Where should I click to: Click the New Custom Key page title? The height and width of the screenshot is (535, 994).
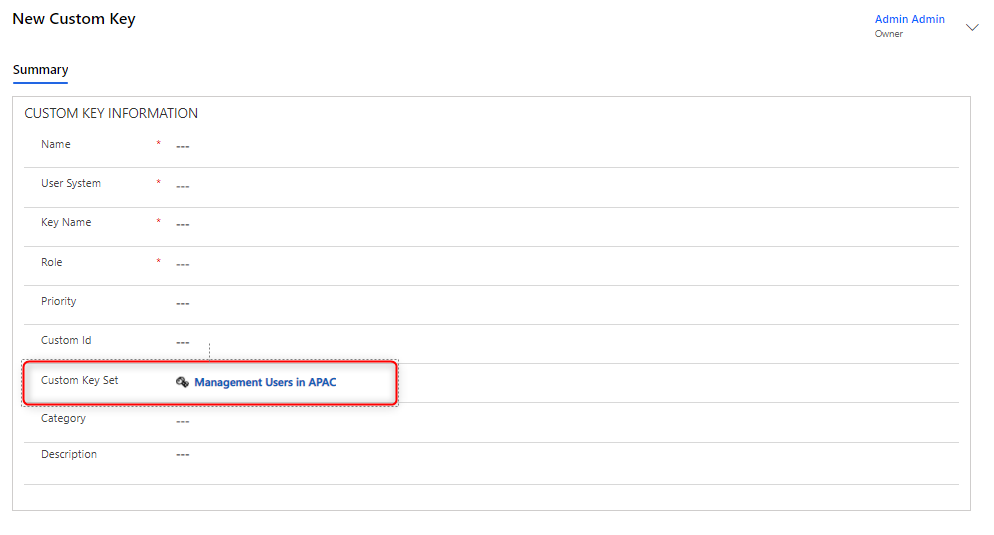(x=74, y=19)
